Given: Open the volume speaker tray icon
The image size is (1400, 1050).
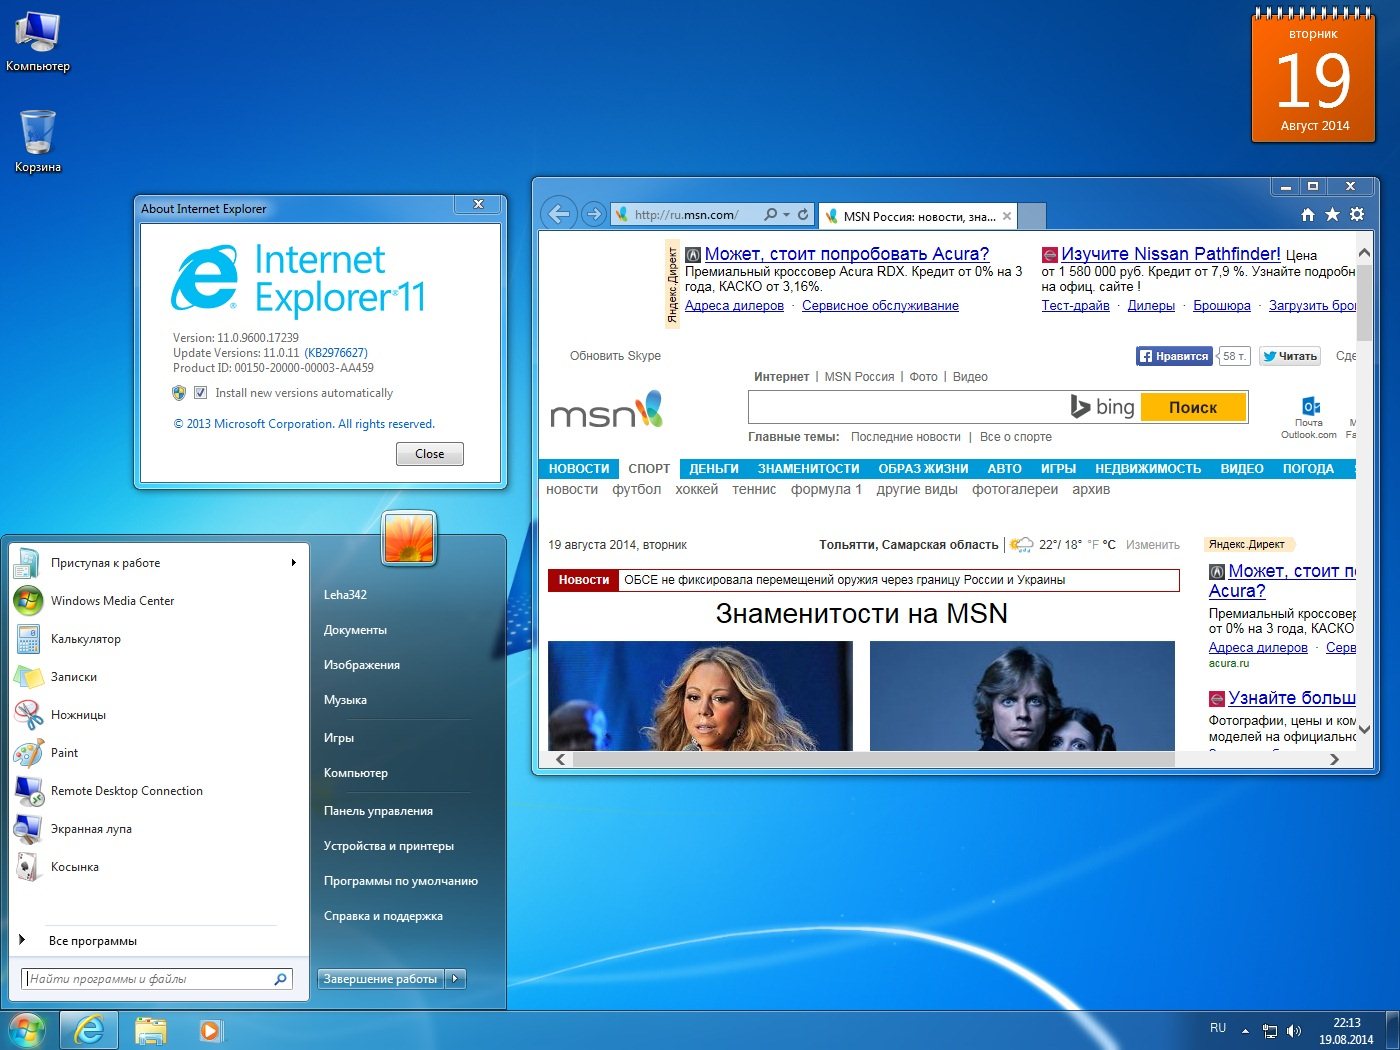Looking at the screenshot, I should 1294,1030.
